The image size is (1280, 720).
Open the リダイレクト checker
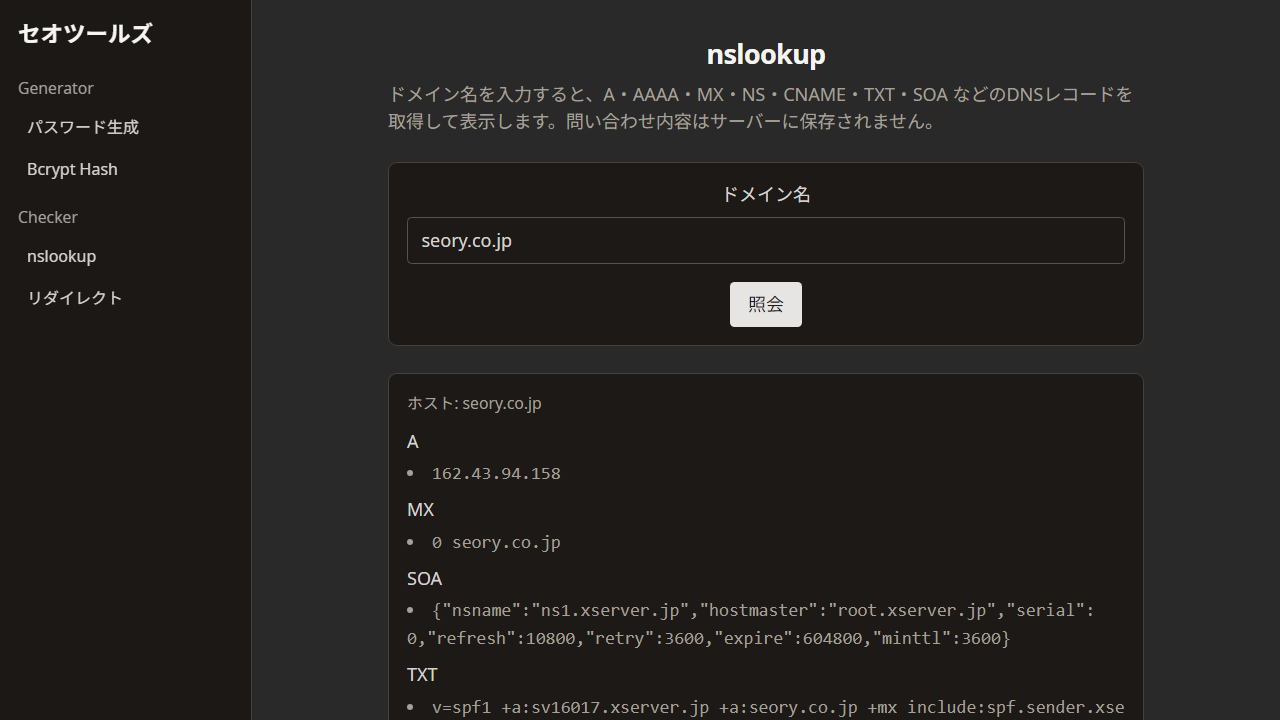coord(75,297)
